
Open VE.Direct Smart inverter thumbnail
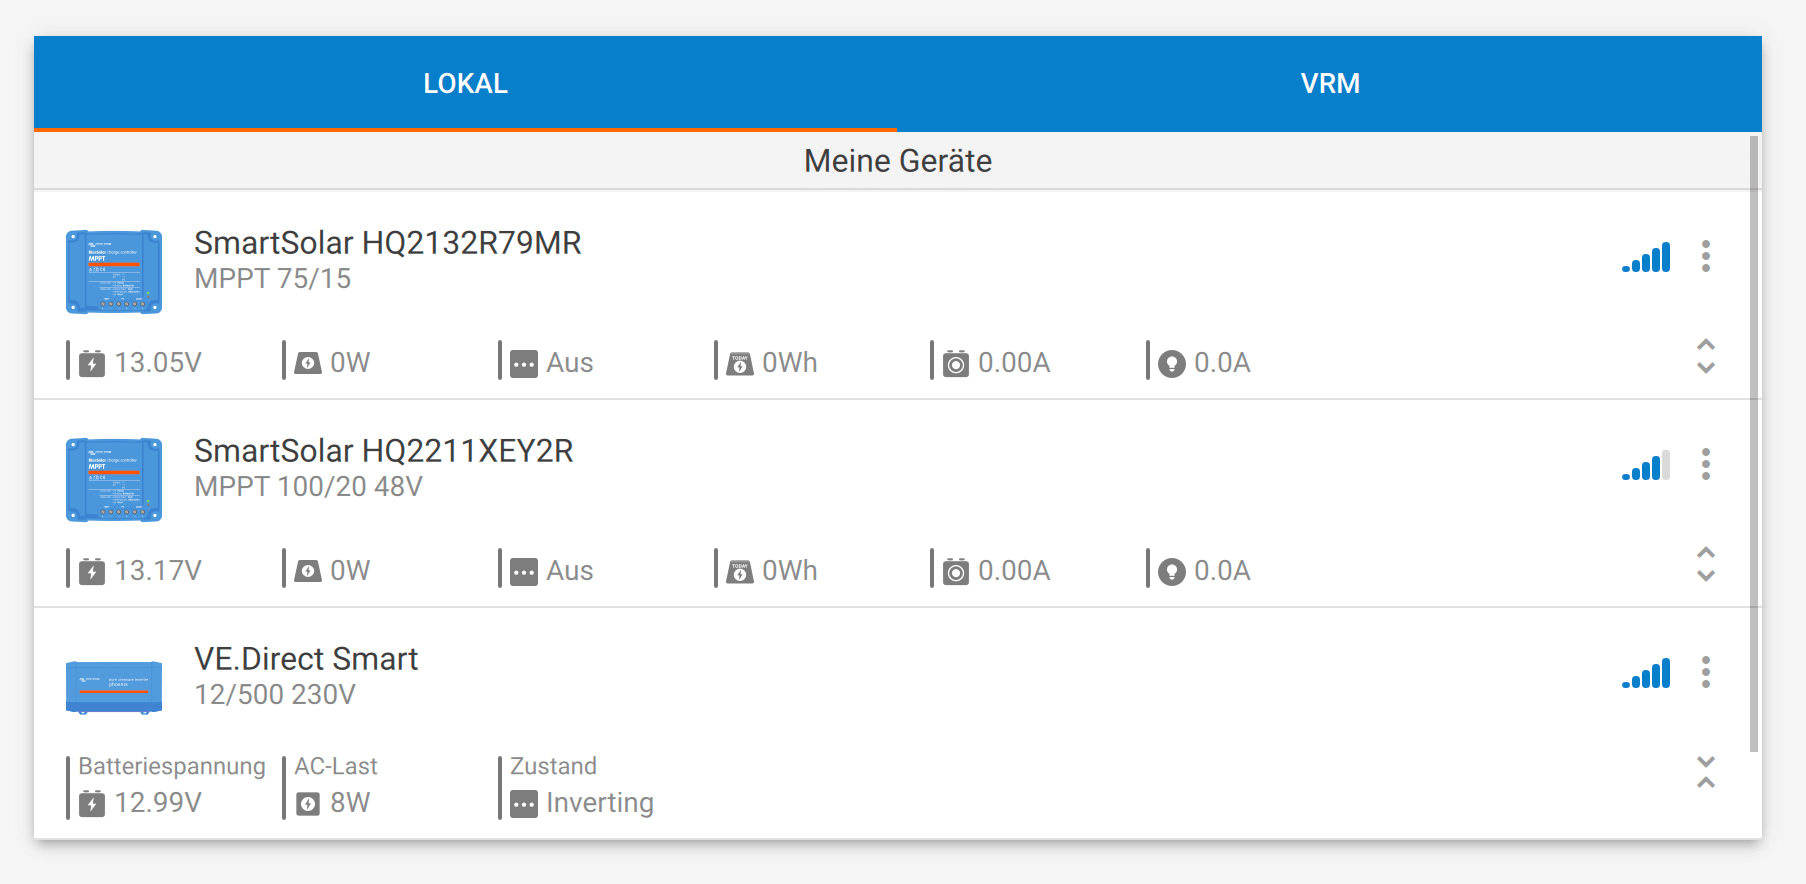click(114, 686)
